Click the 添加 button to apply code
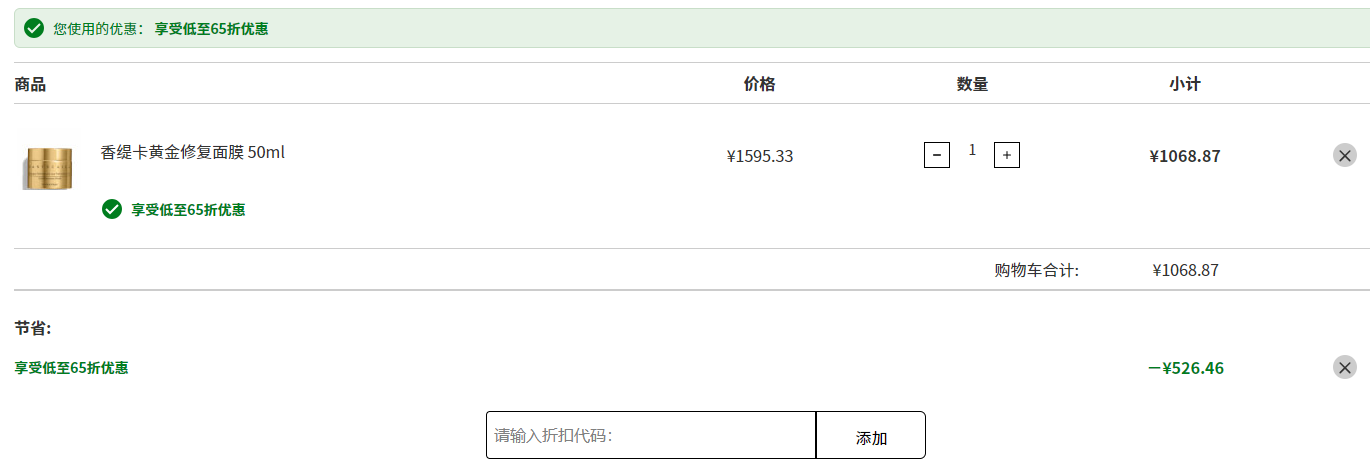The width and height of the screenshot is (1370, 459). click(x=871, y=435)
